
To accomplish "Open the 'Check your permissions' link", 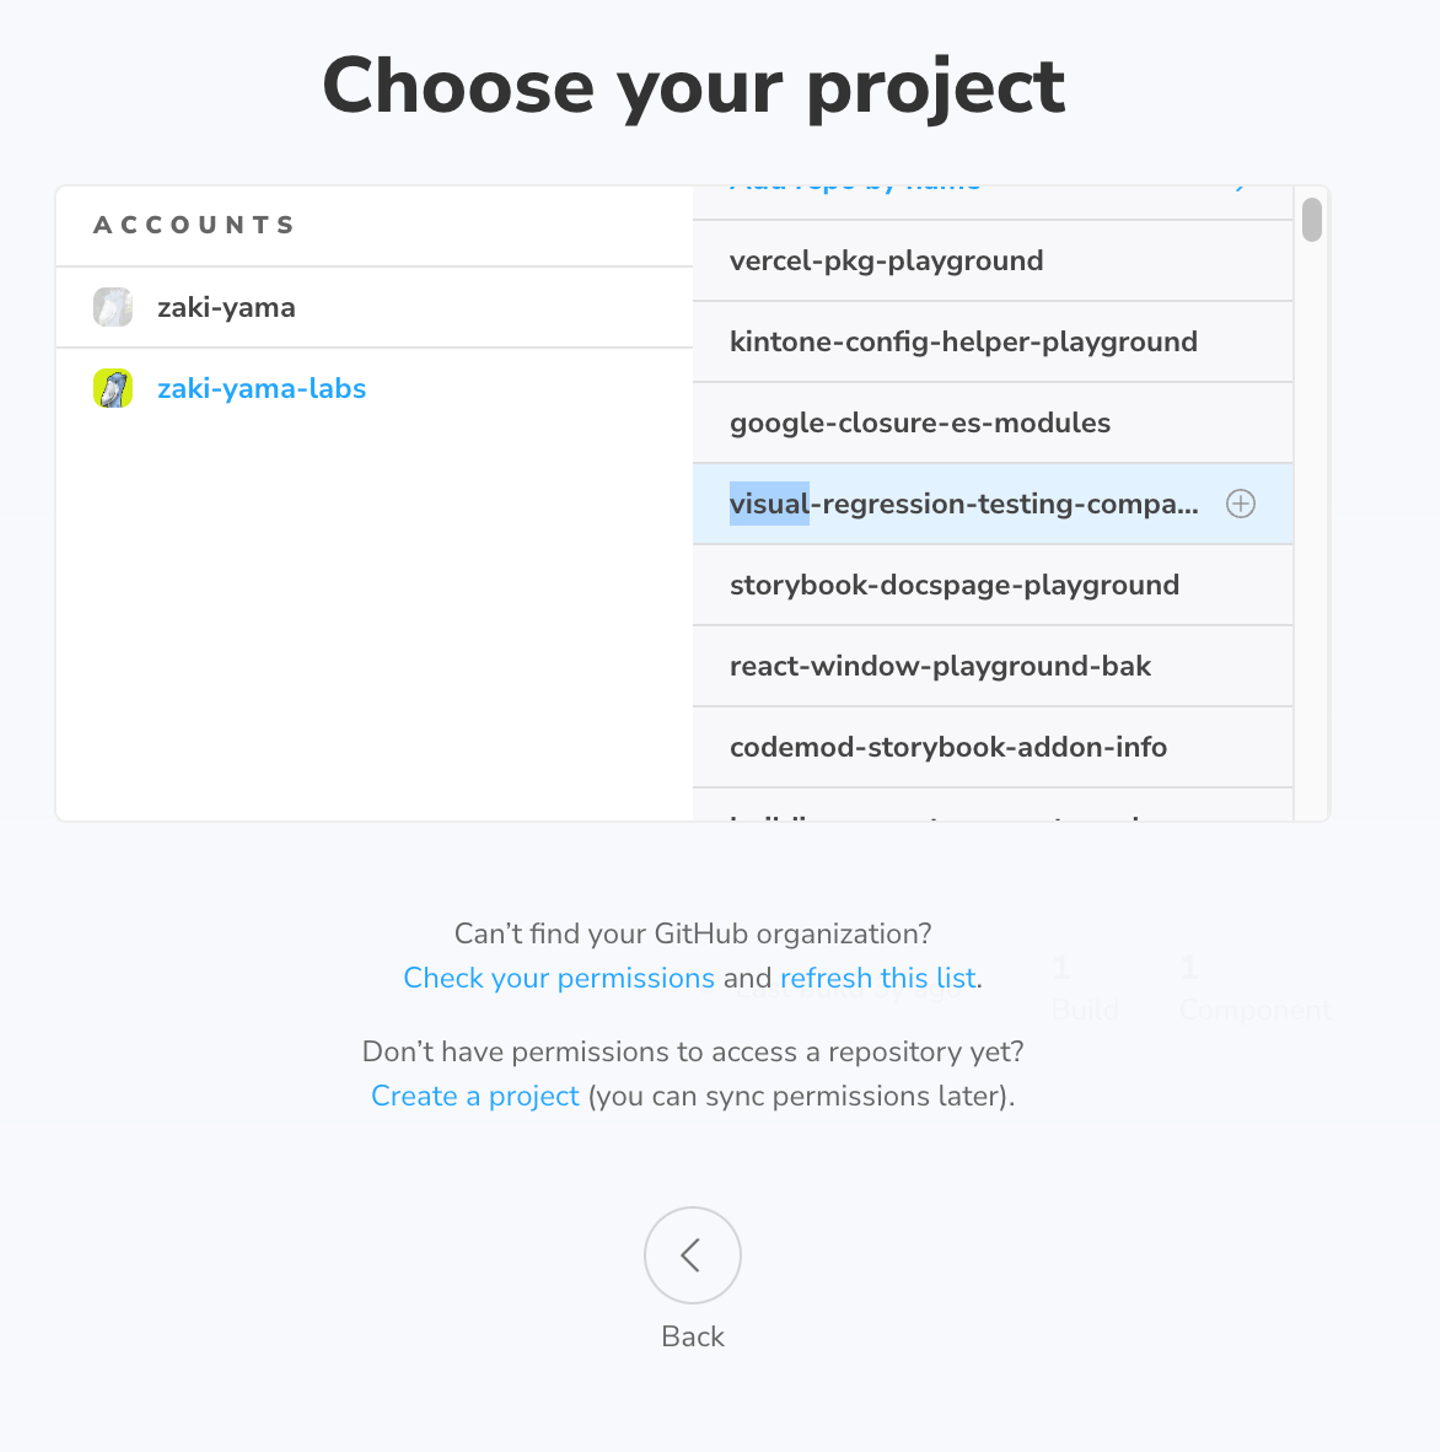I will point(558,978).
